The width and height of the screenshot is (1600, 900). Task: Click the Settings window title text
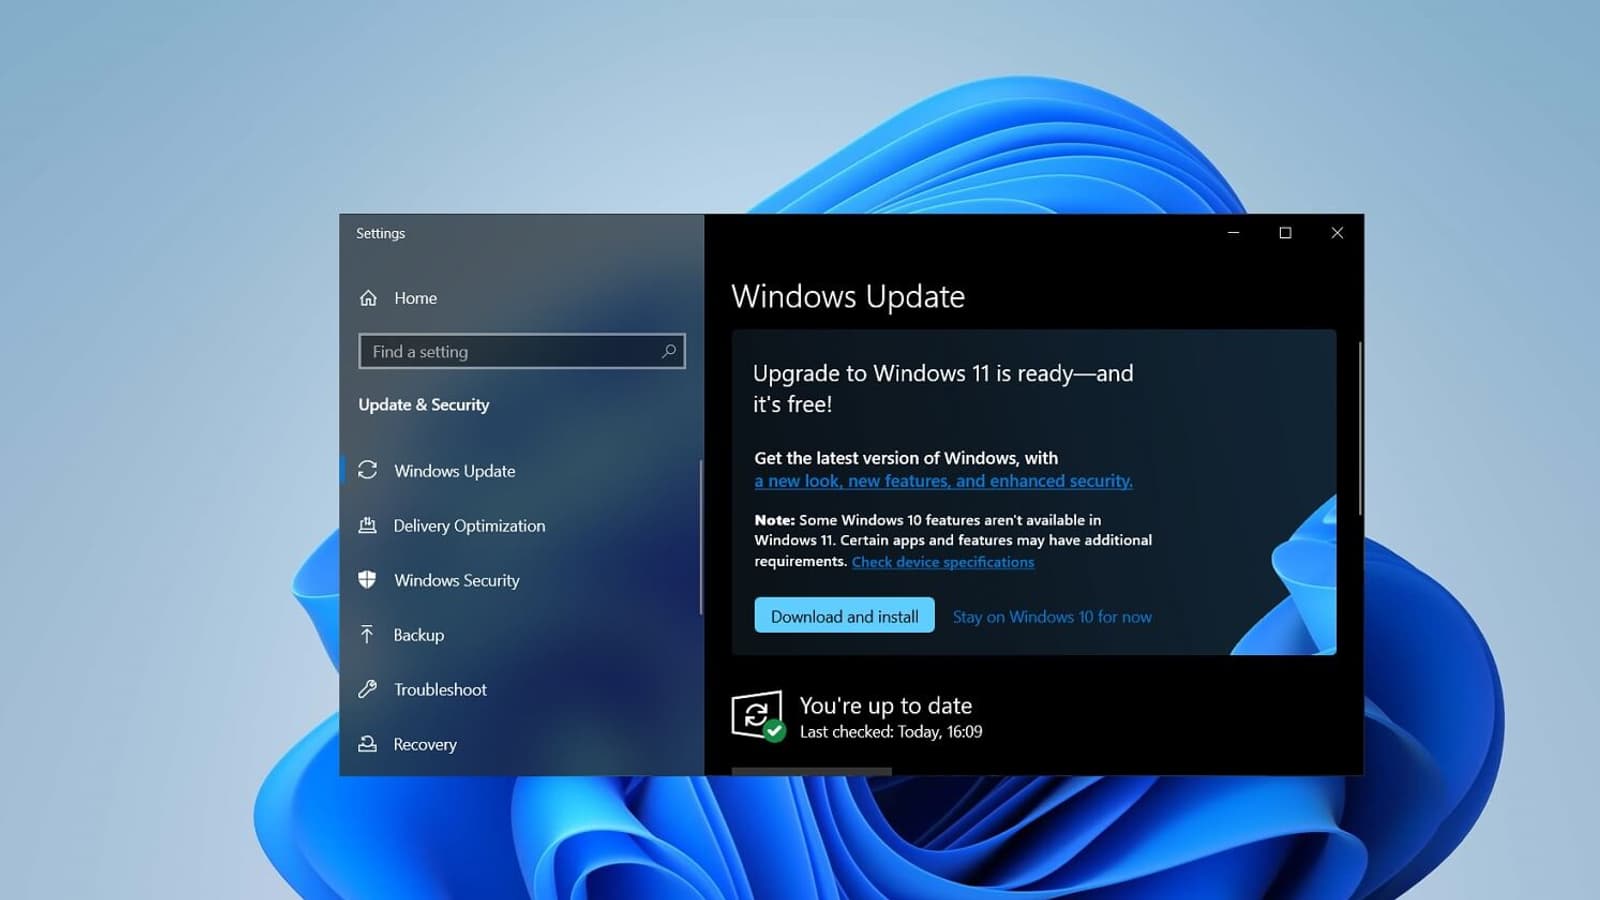click(x=381, y=233)
